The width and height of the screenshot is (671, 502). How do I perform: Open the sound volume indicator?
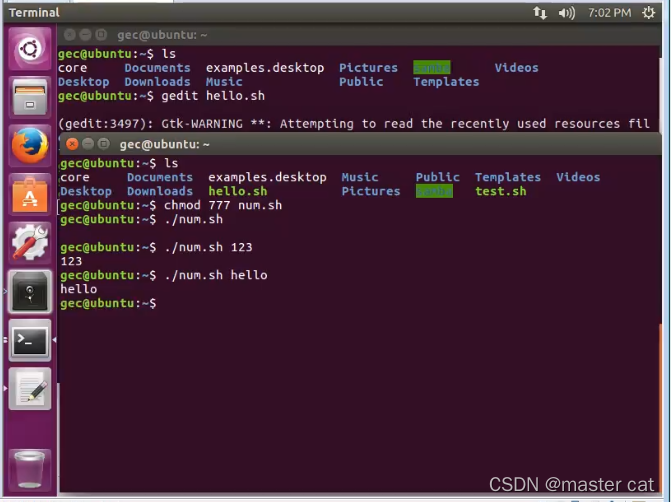(567, 13)
